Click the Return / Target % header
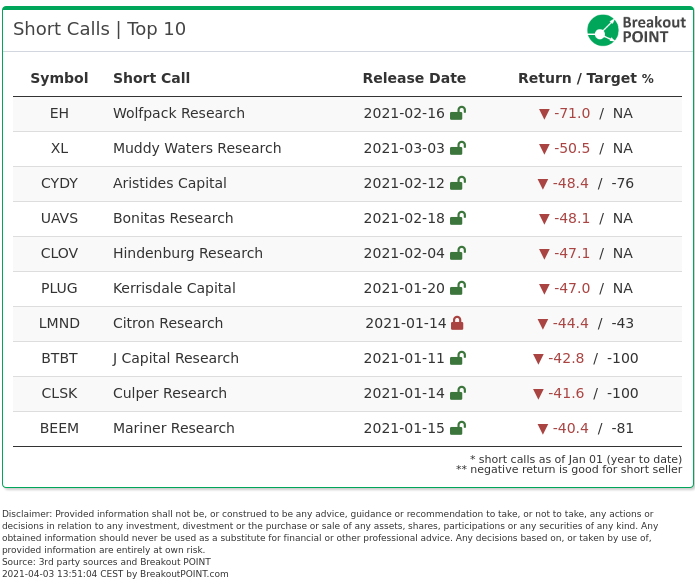Viewport: 695px width, 582px height. (x=586, y=78)
